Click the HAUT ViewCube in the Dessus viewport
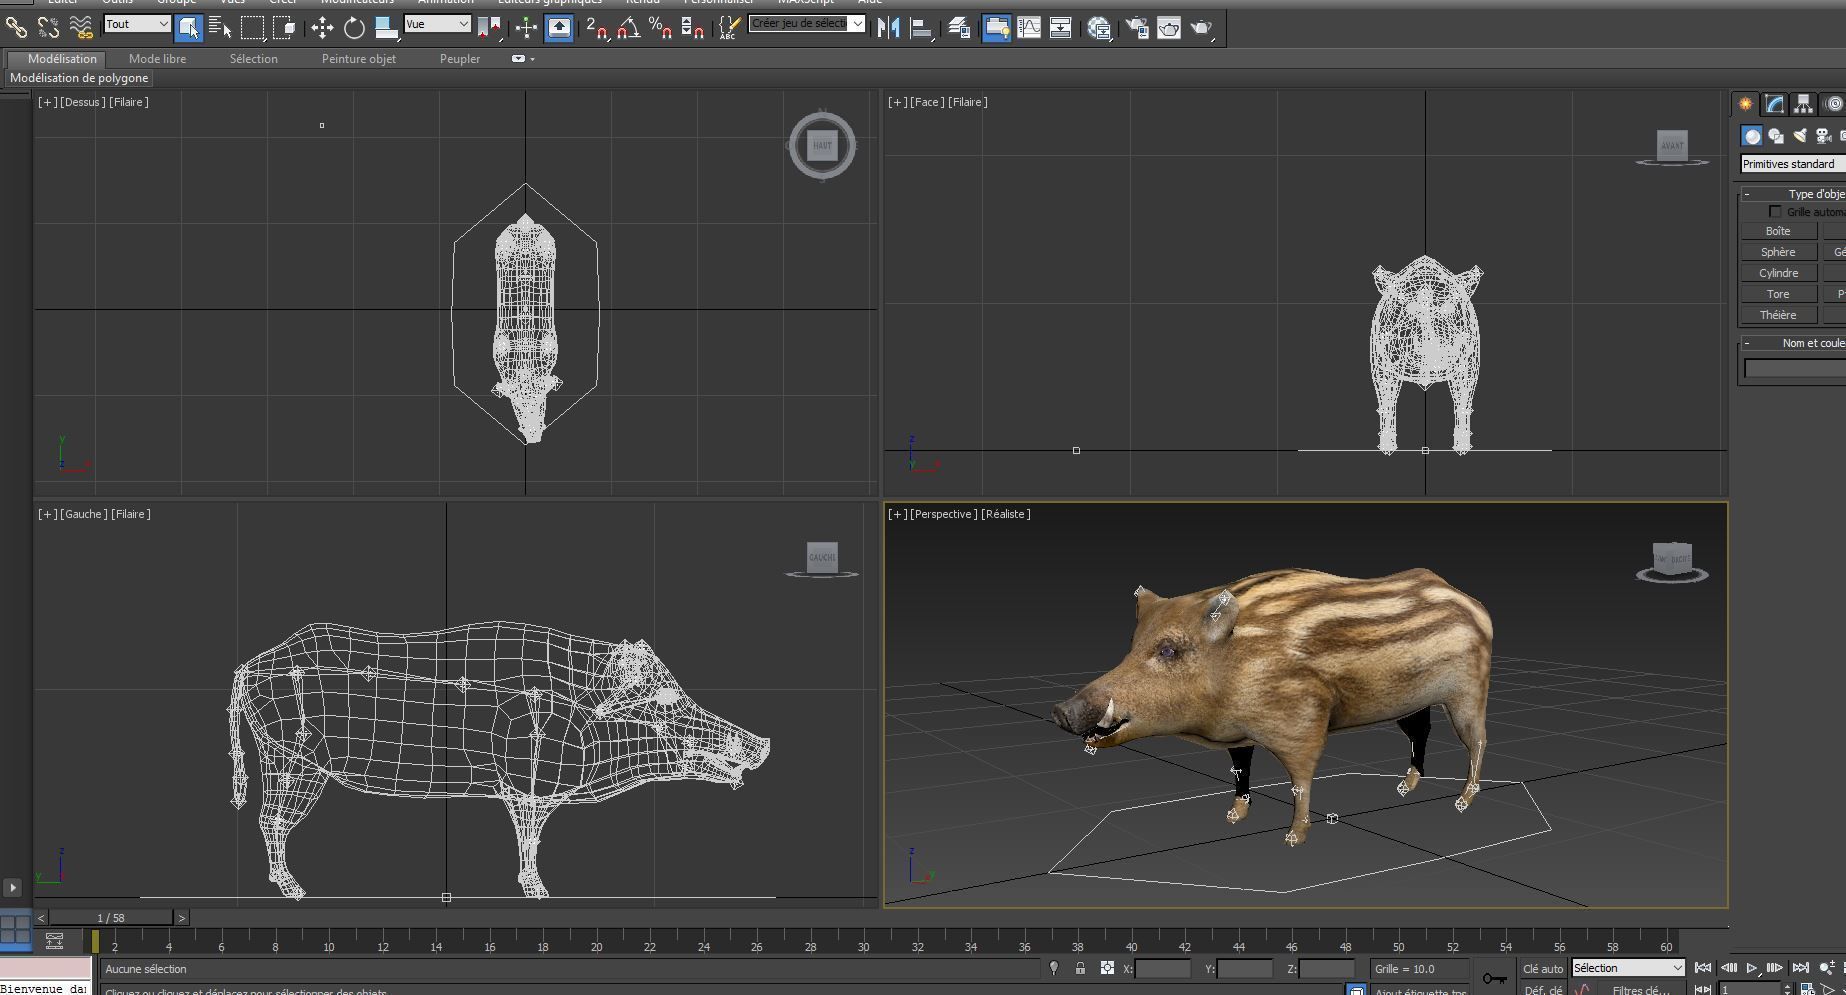 [x=822, y=146]
